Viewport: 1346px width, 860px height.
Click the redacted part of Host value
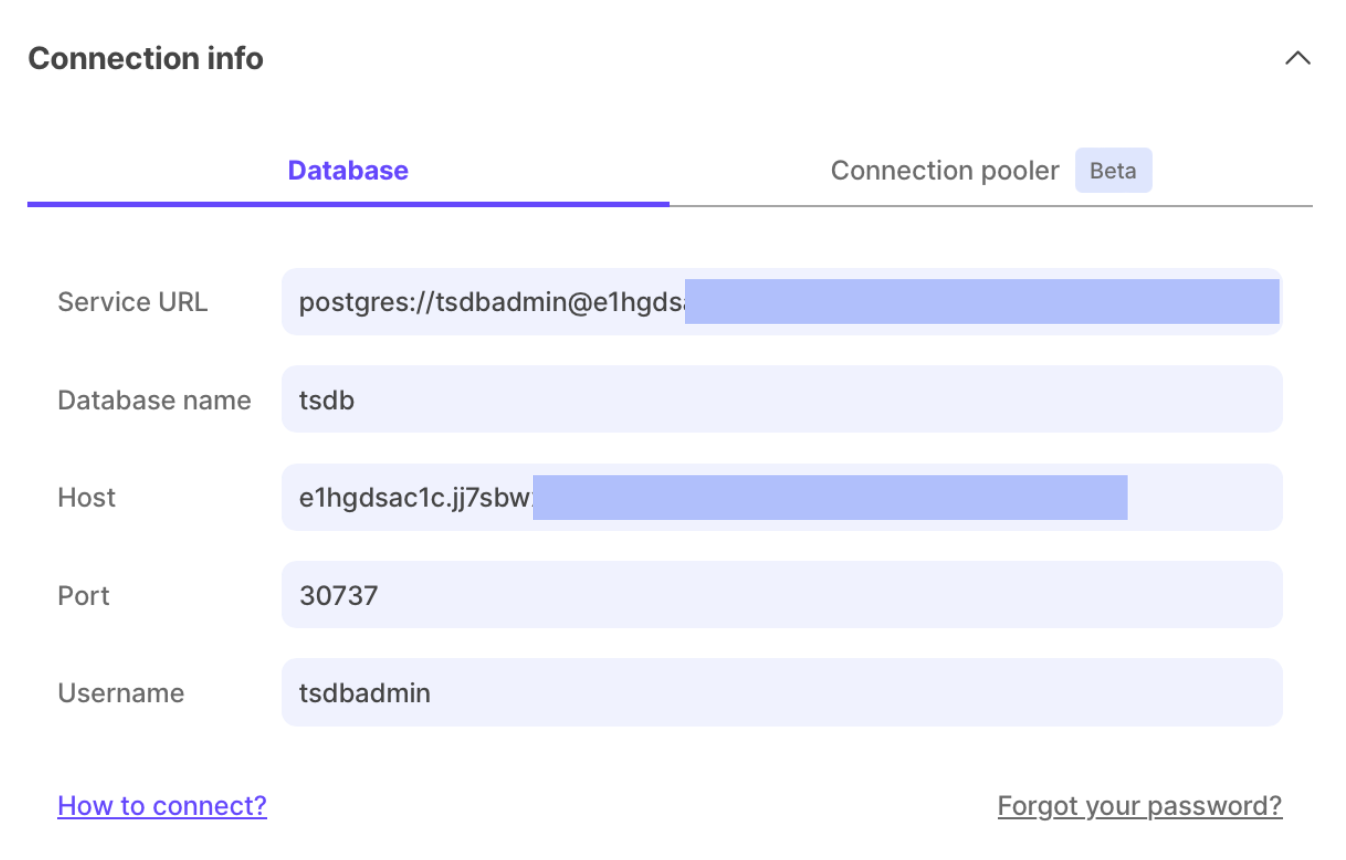(x=829, y=498)
